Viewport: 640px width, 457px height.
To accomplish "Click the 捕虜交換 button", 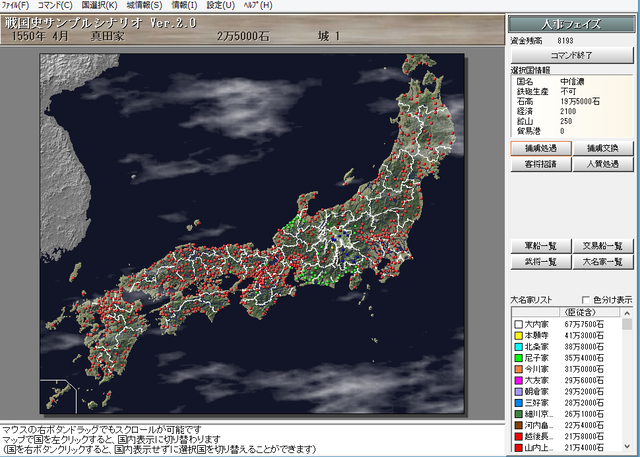I will (603, 149).
